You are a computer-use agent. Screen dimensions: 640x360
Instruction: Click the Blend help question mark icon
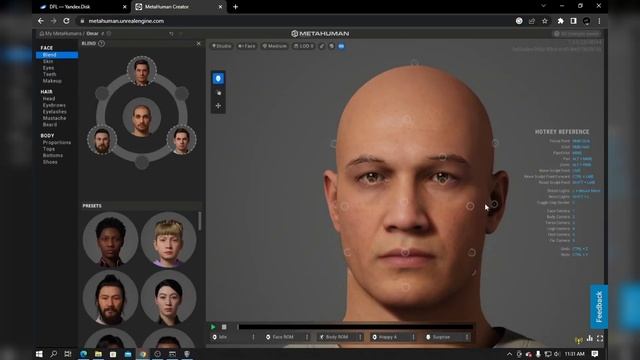[101, 43]
